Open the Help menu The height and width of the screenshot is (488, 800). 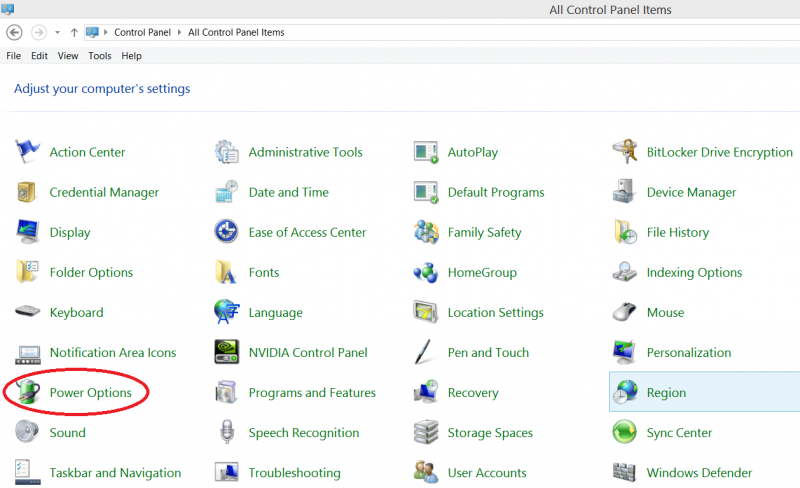click(x=131, y=56)
